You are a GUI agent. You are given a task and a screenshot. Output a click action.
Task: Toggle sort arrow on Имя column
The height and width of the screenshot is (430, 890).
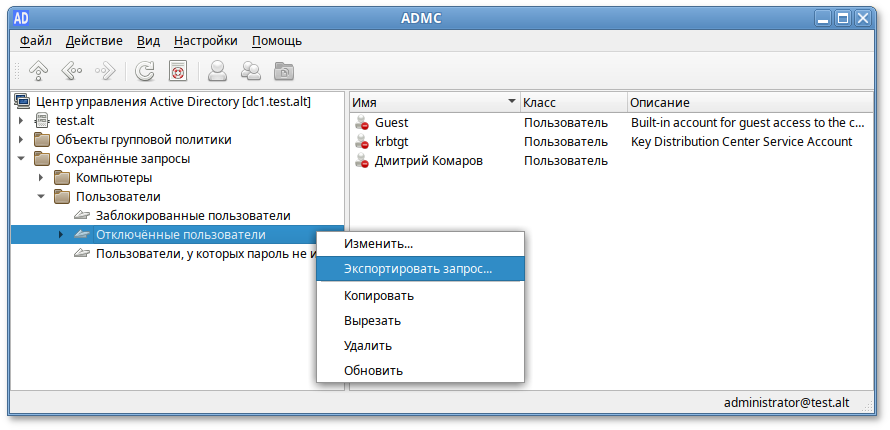511,102
